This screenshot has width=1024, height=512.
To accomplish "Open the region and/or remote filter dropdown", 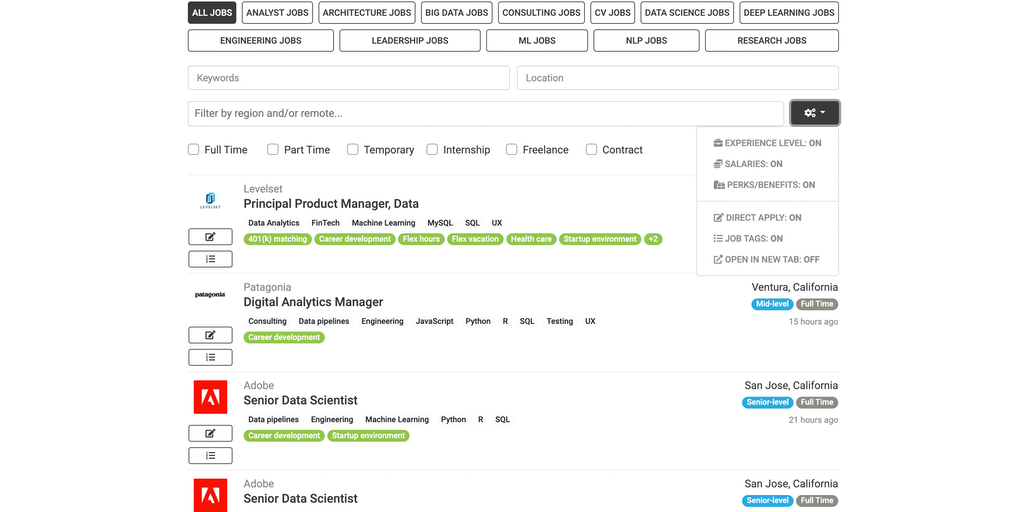I will pos(485,113).
